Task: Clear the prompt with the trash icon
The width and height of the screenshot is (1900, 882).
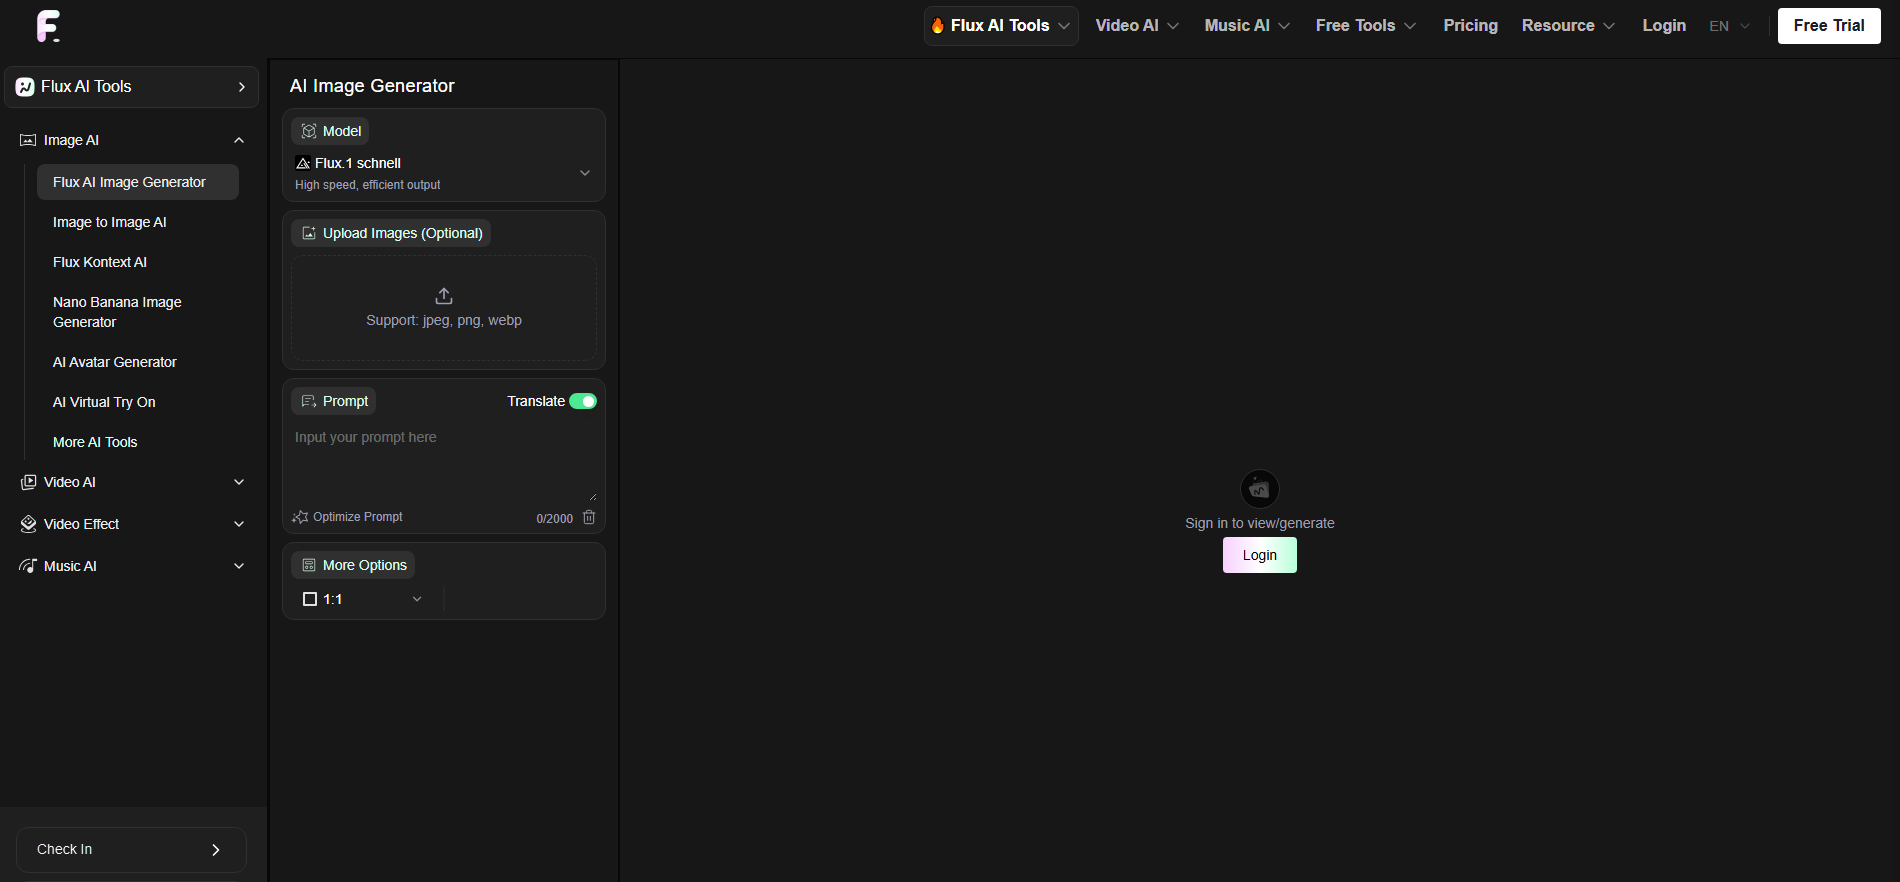Action: click(589, 517)
